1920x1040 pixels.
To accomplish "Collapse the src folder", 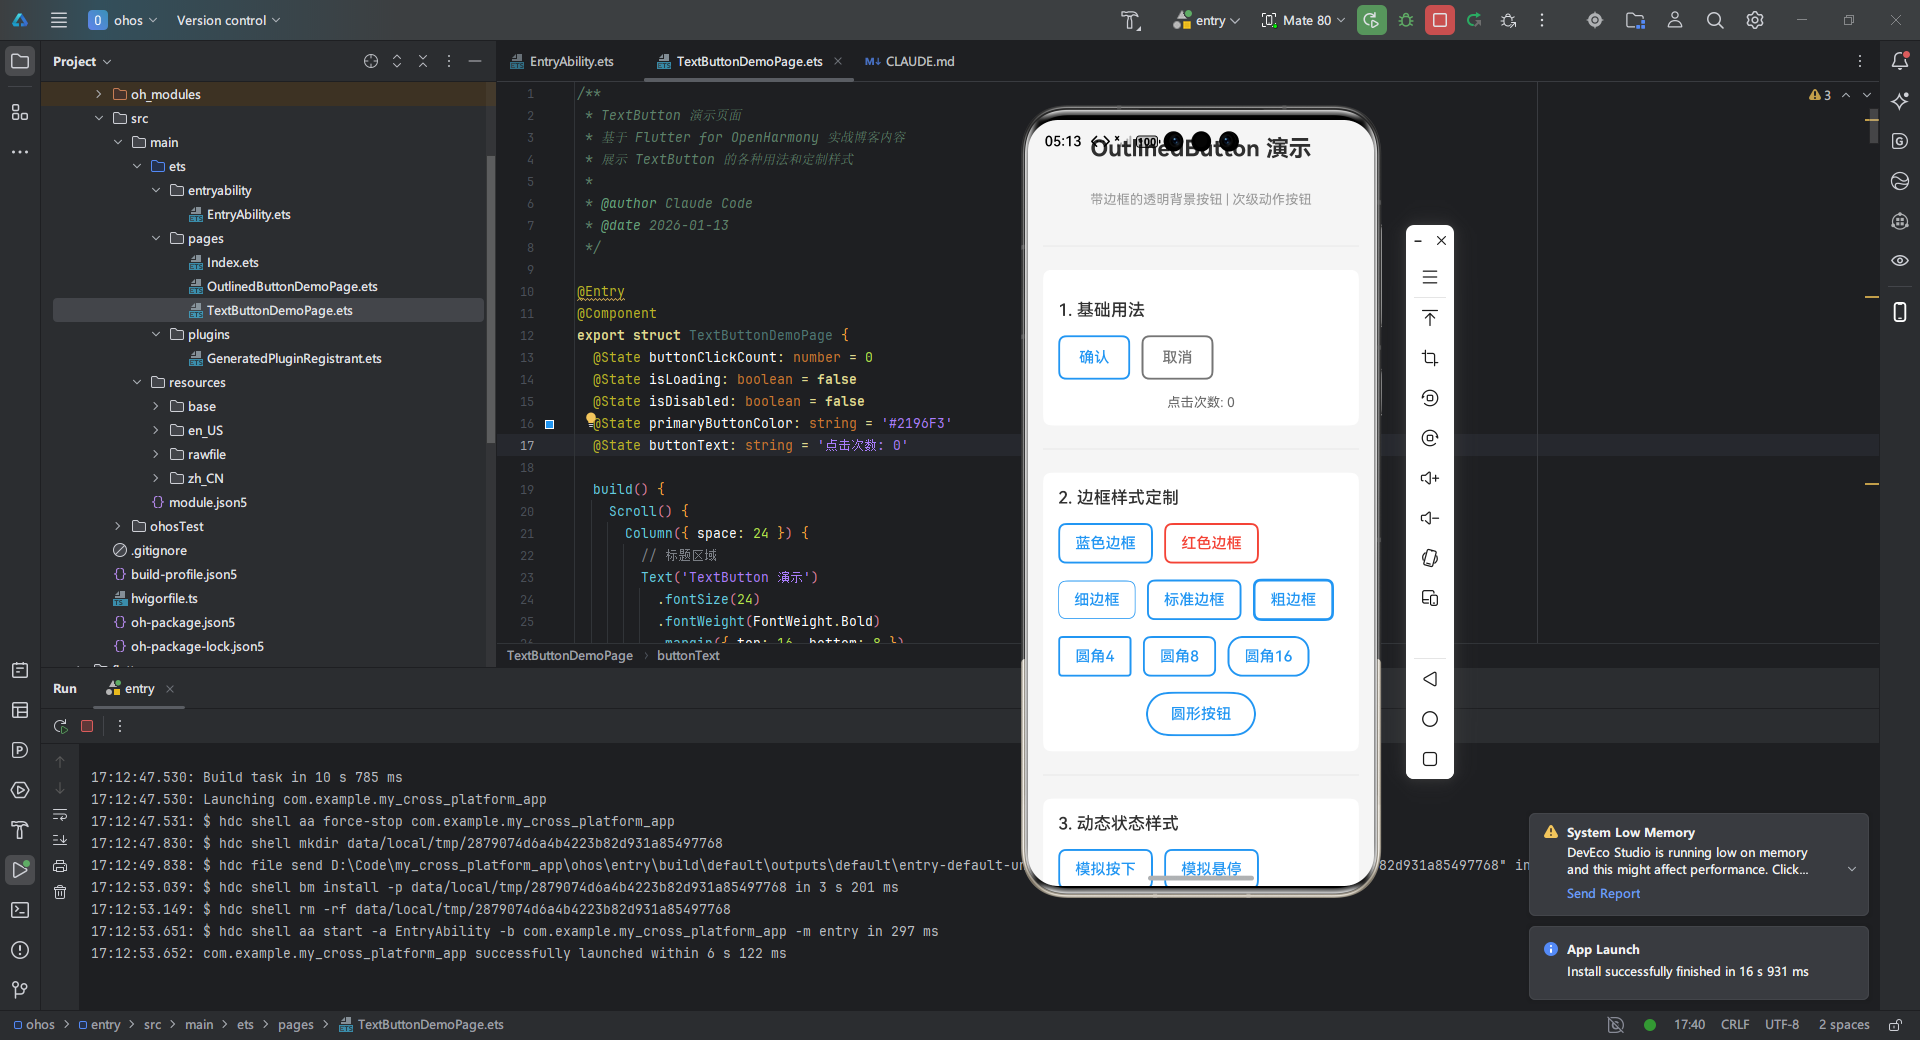I will click(x=98, y=118).
